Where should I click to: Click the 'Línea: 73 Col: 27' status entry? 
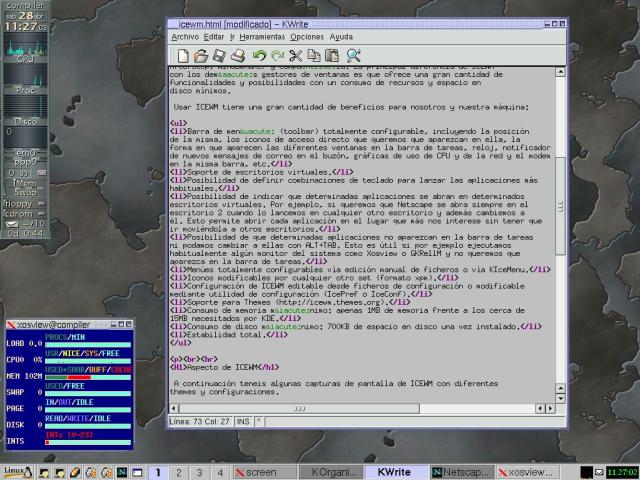(199, 422)
